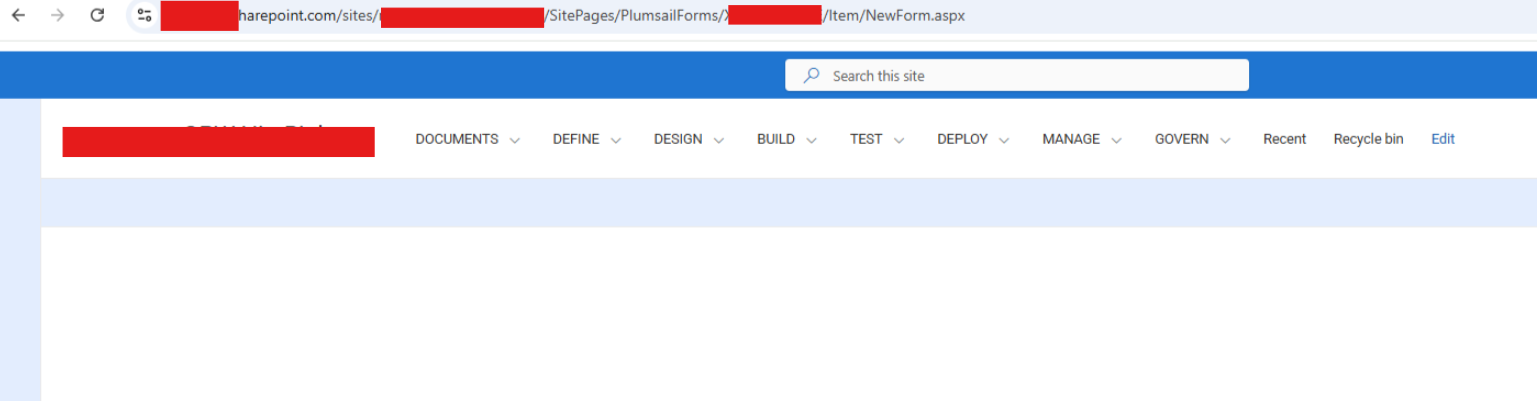Expand the DEPLOY chevron
This screenshot has width=1537, height=401.
[1004, 141]
